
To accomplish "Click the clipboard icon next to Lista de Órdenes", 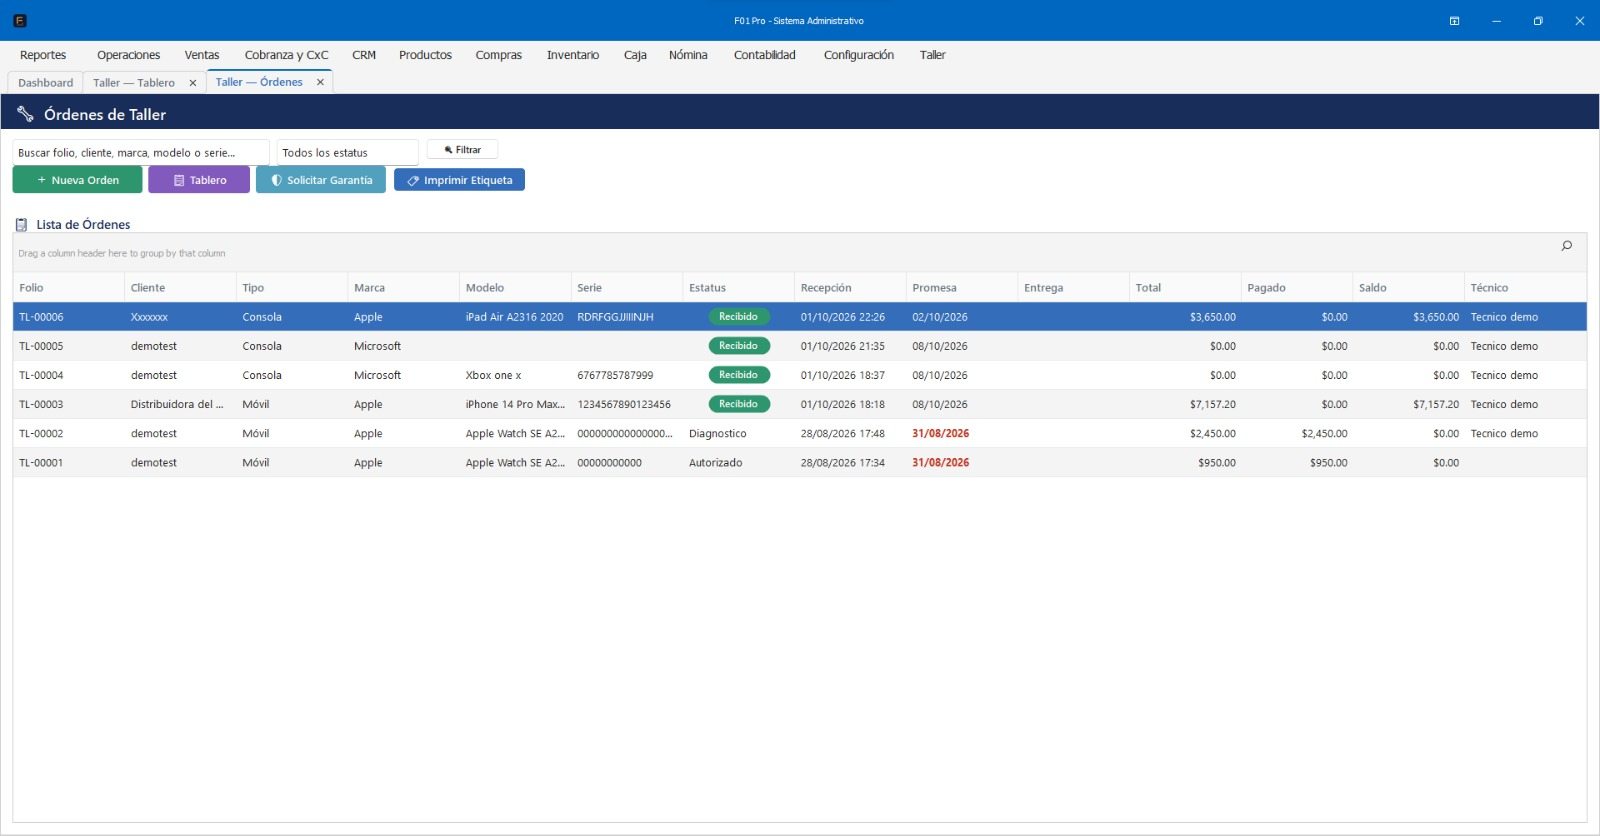I will coord(21,225).
